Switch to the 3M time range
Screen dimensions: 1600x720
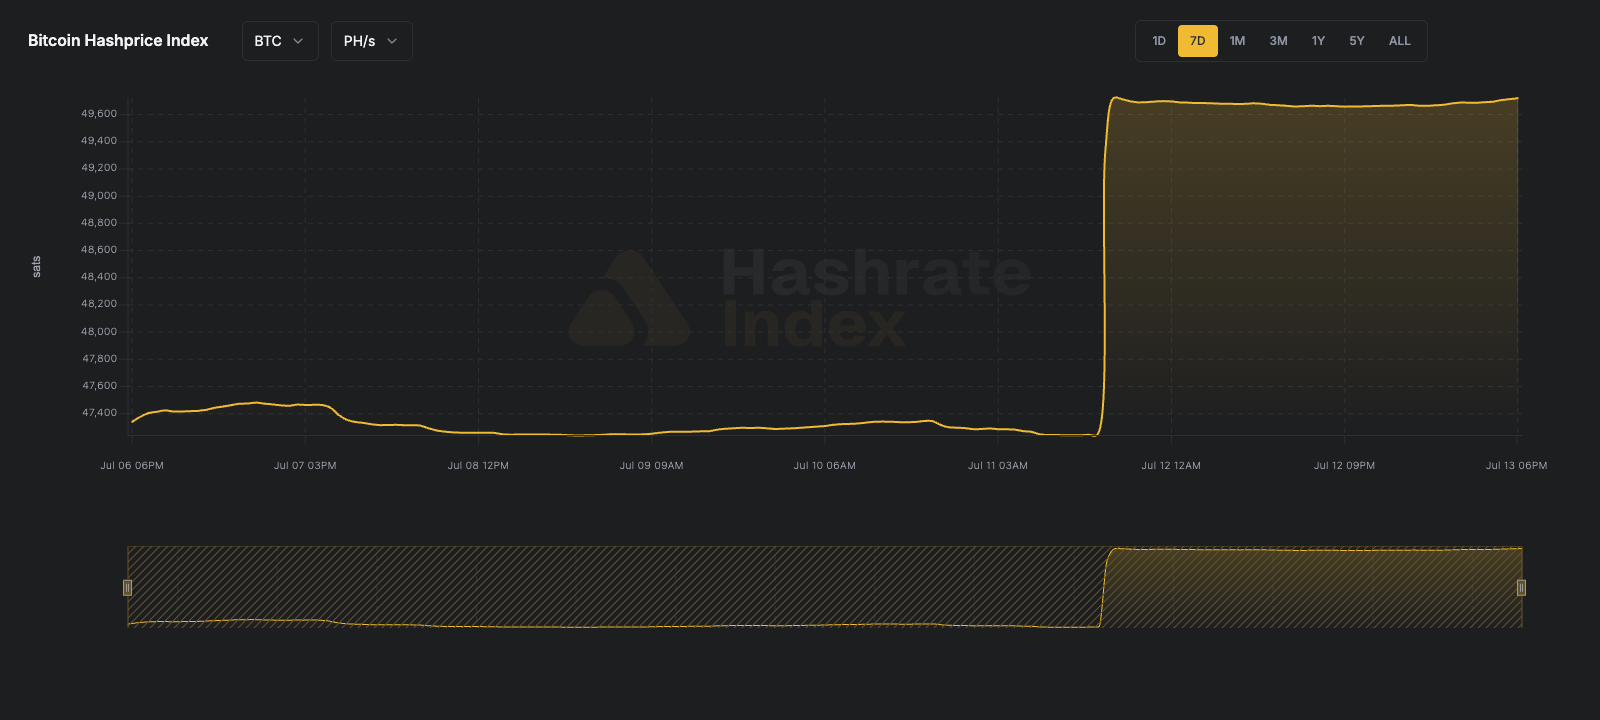tap(1279, 41)
